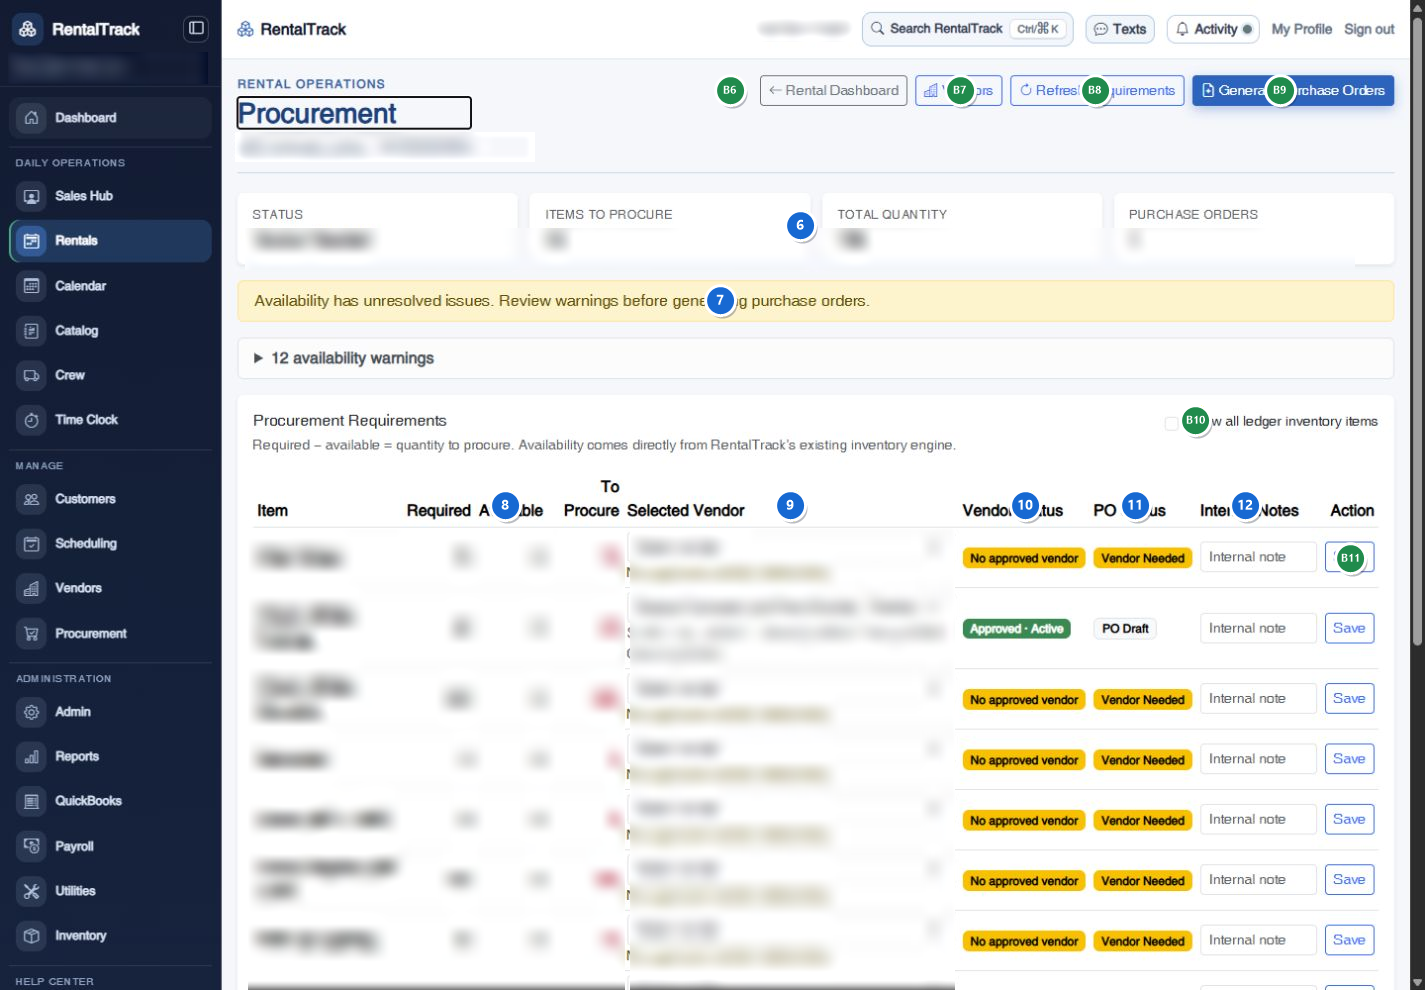Open Procurement in the sidebar
Viewport: 1425px width, 990px height.
[110, 634]
